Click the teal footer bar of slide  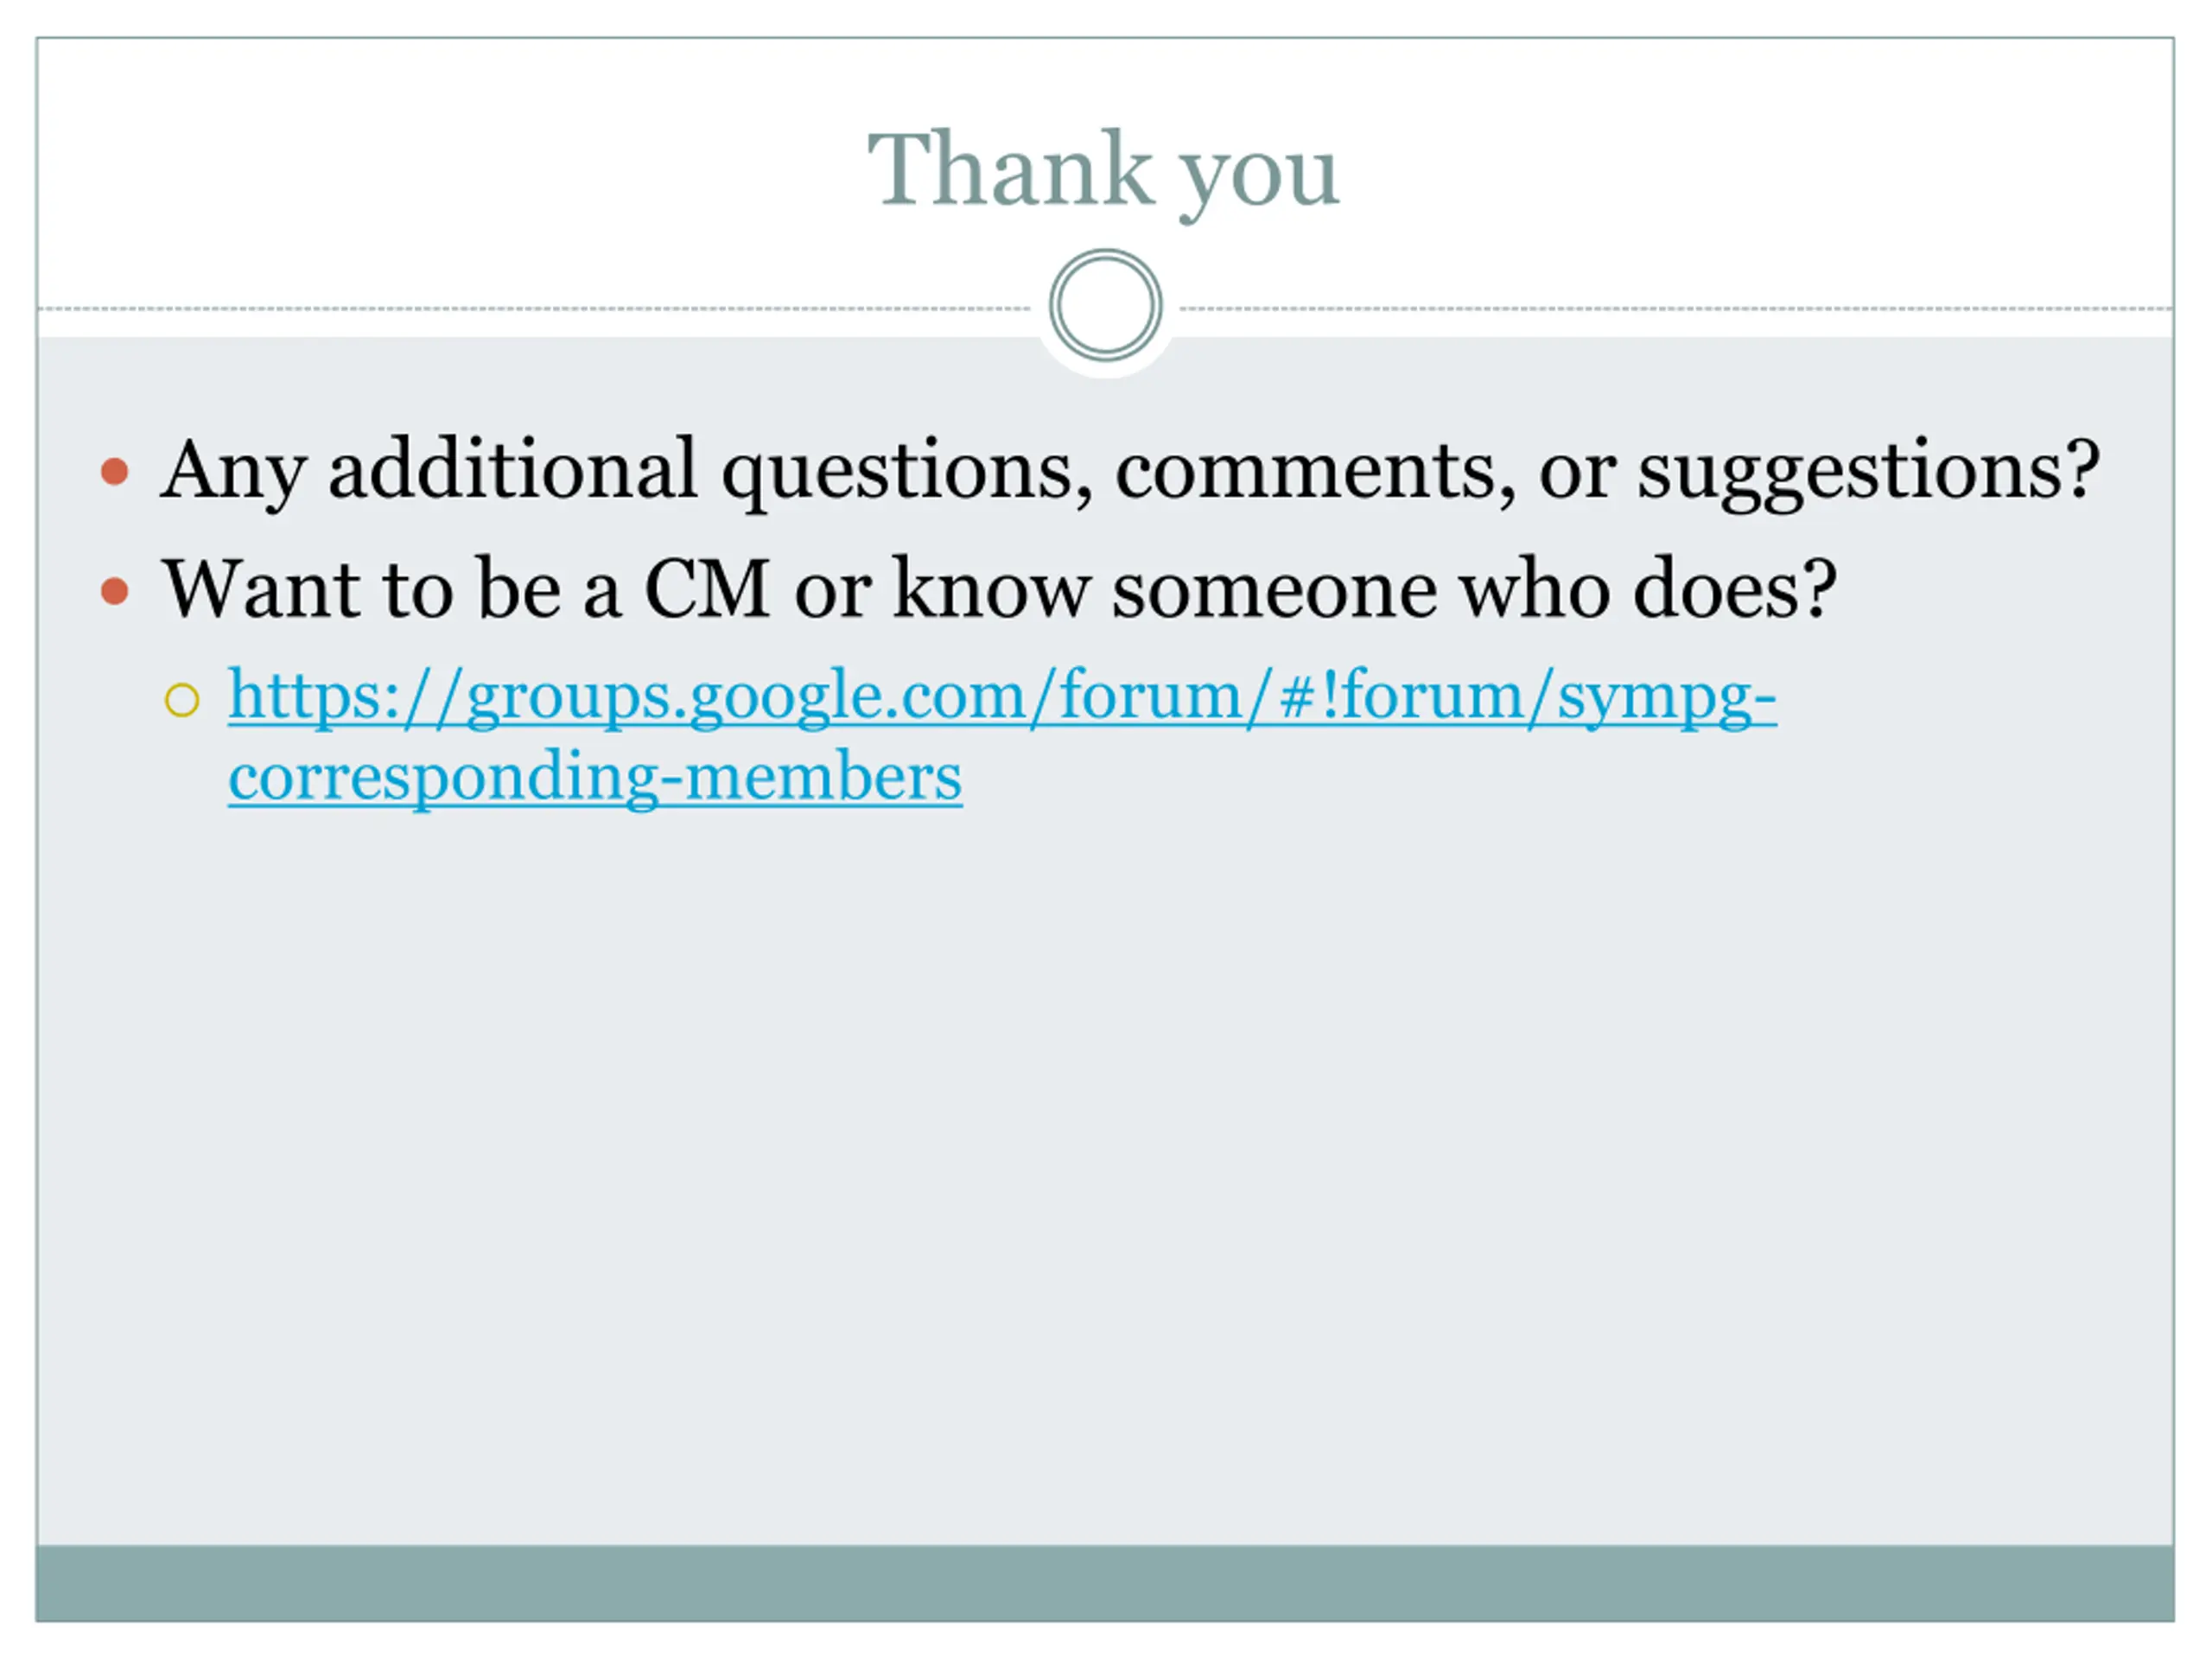[1105, 1583]
